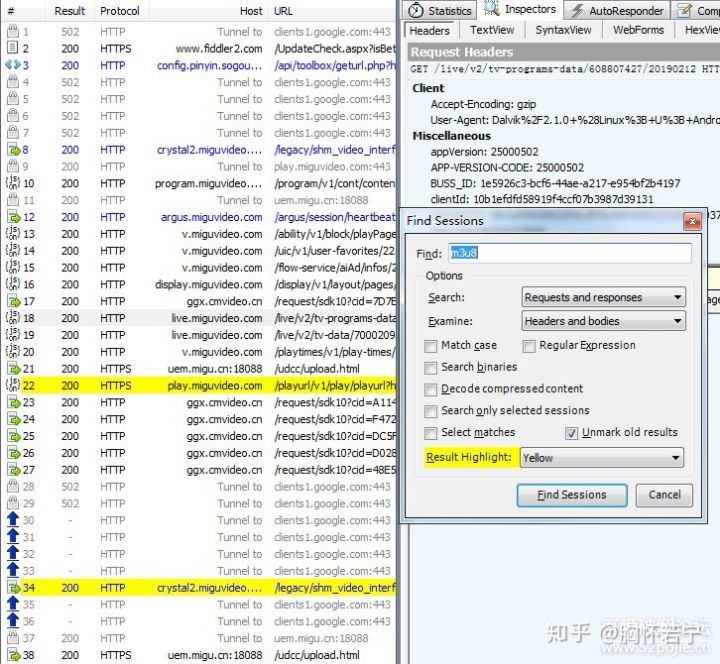
Task: Click the green arrow icon on session 8
Action: (12, 150)
